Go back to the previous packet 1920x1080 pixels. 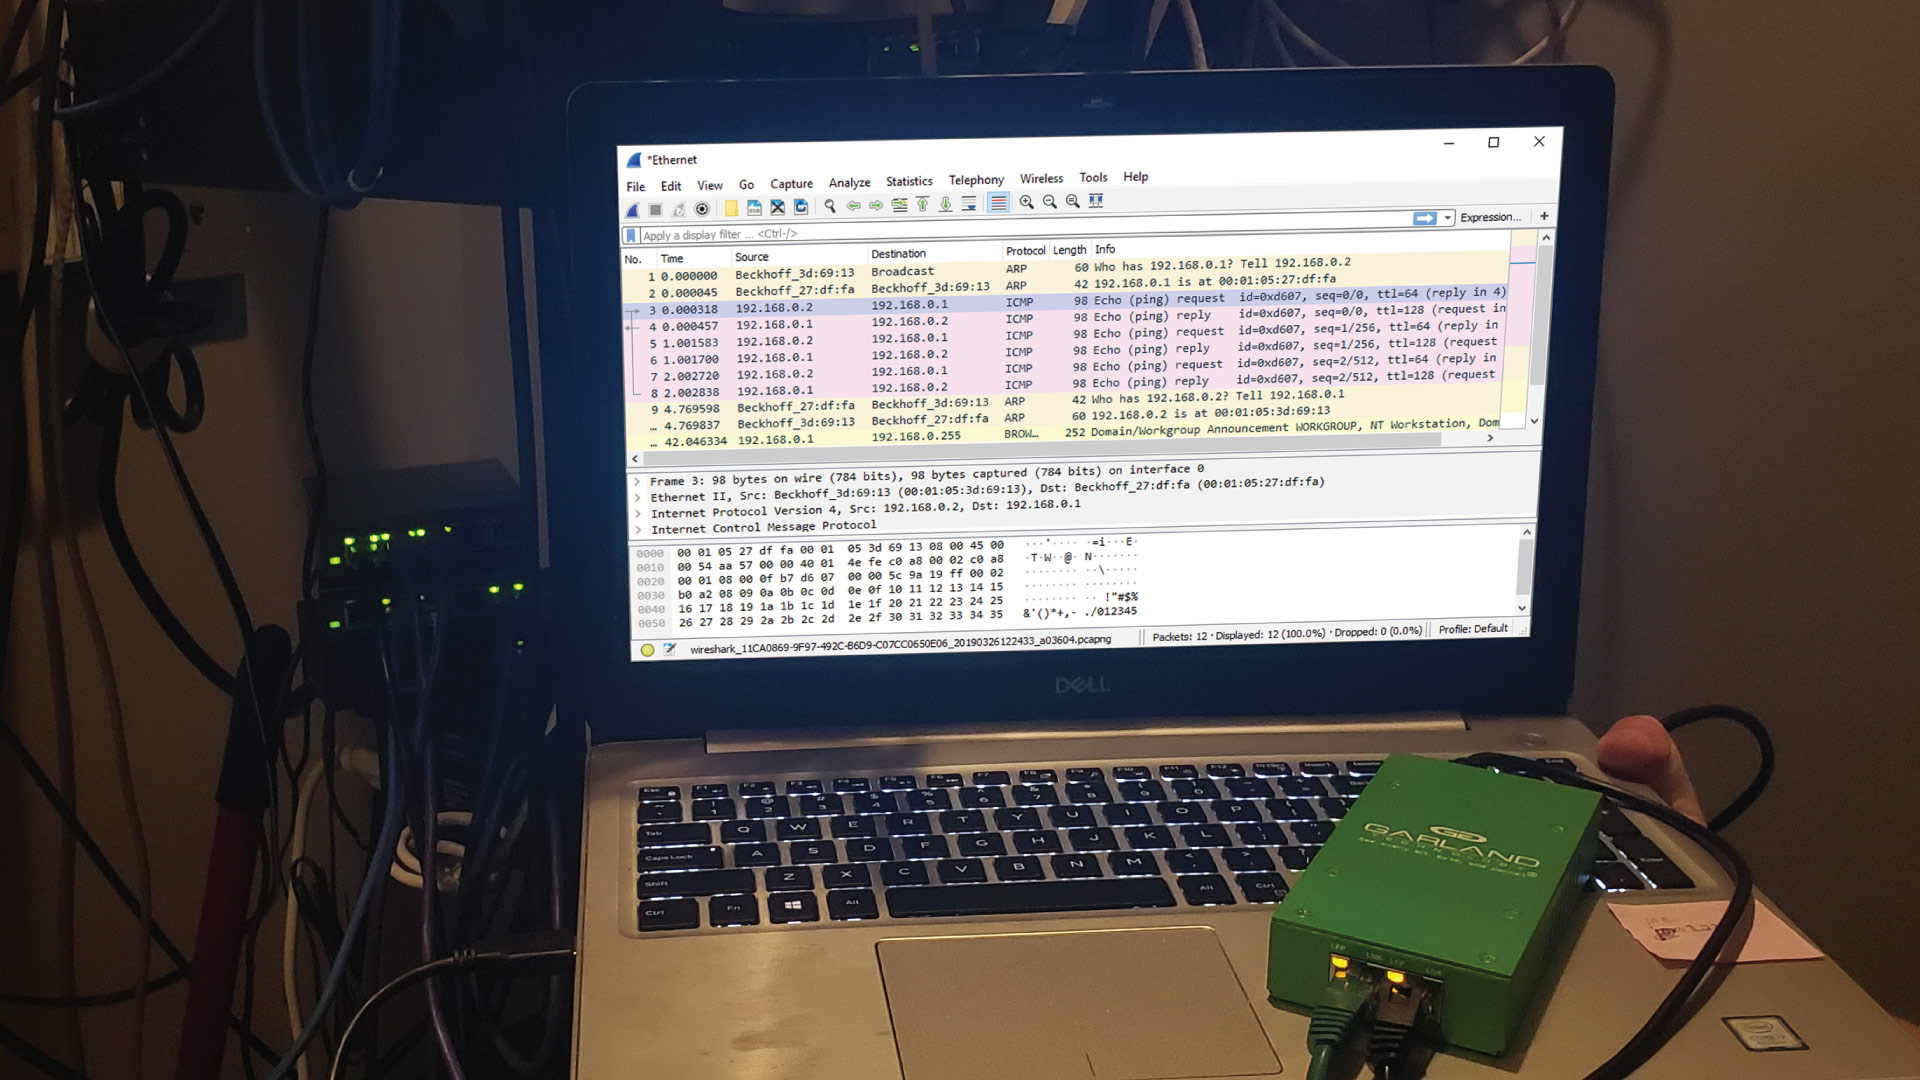point(853,206)
